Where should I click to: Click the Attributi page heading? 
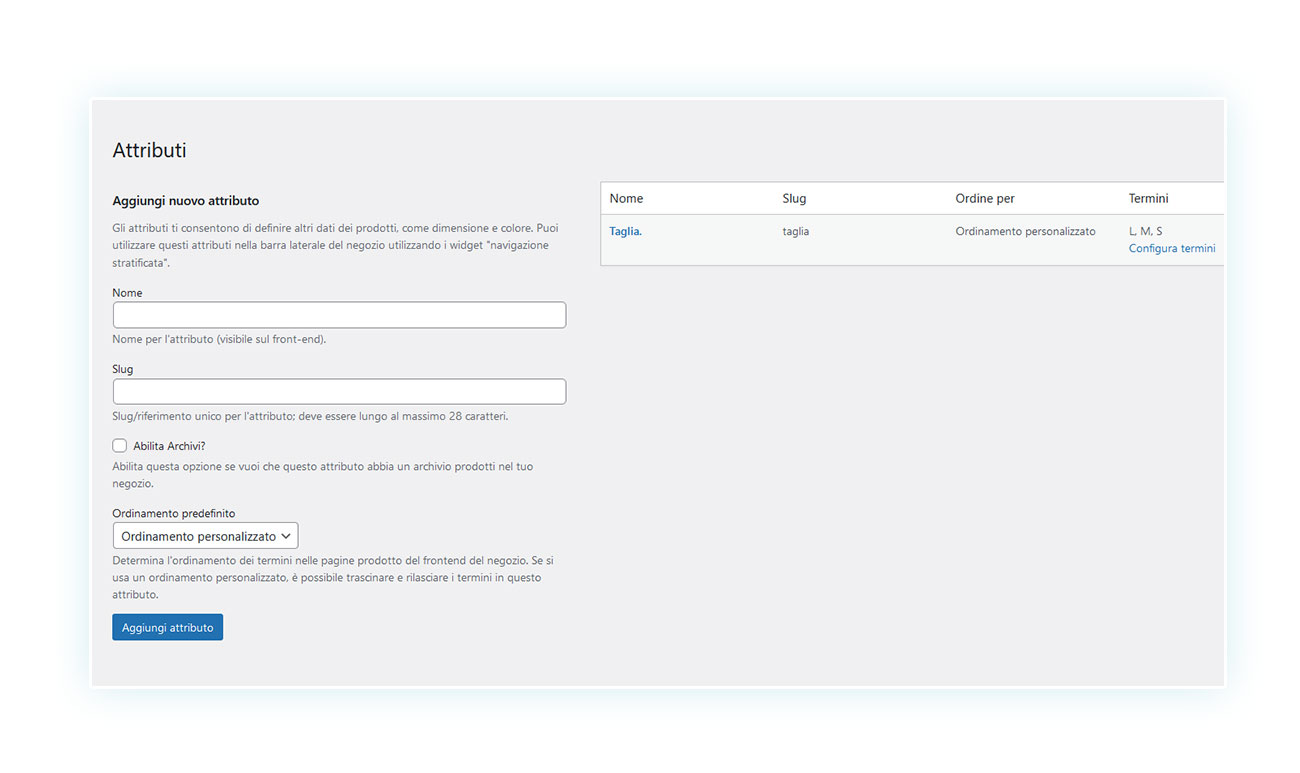click(x=149, y=150)
